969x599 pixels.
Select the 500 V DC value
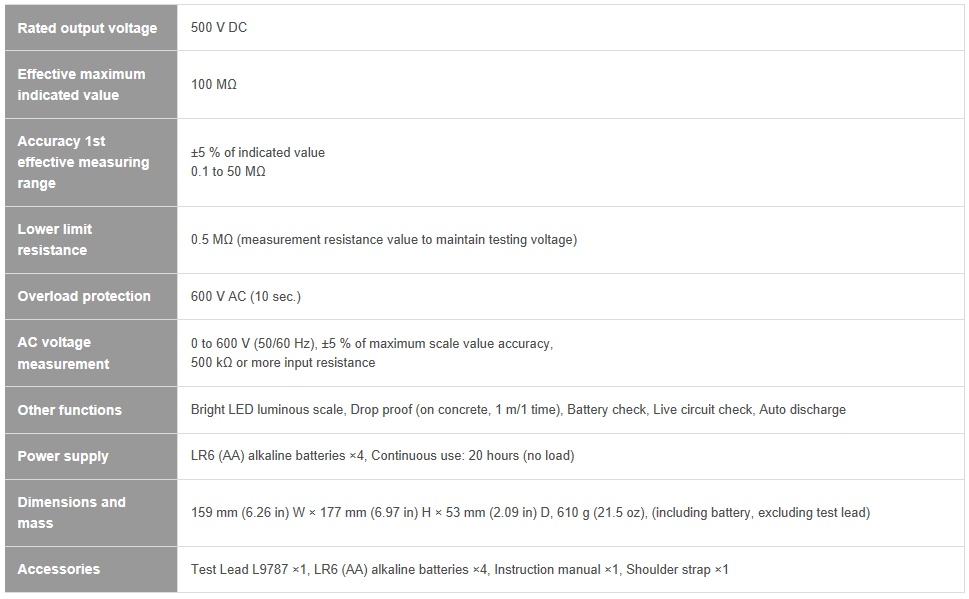point(219,28)
